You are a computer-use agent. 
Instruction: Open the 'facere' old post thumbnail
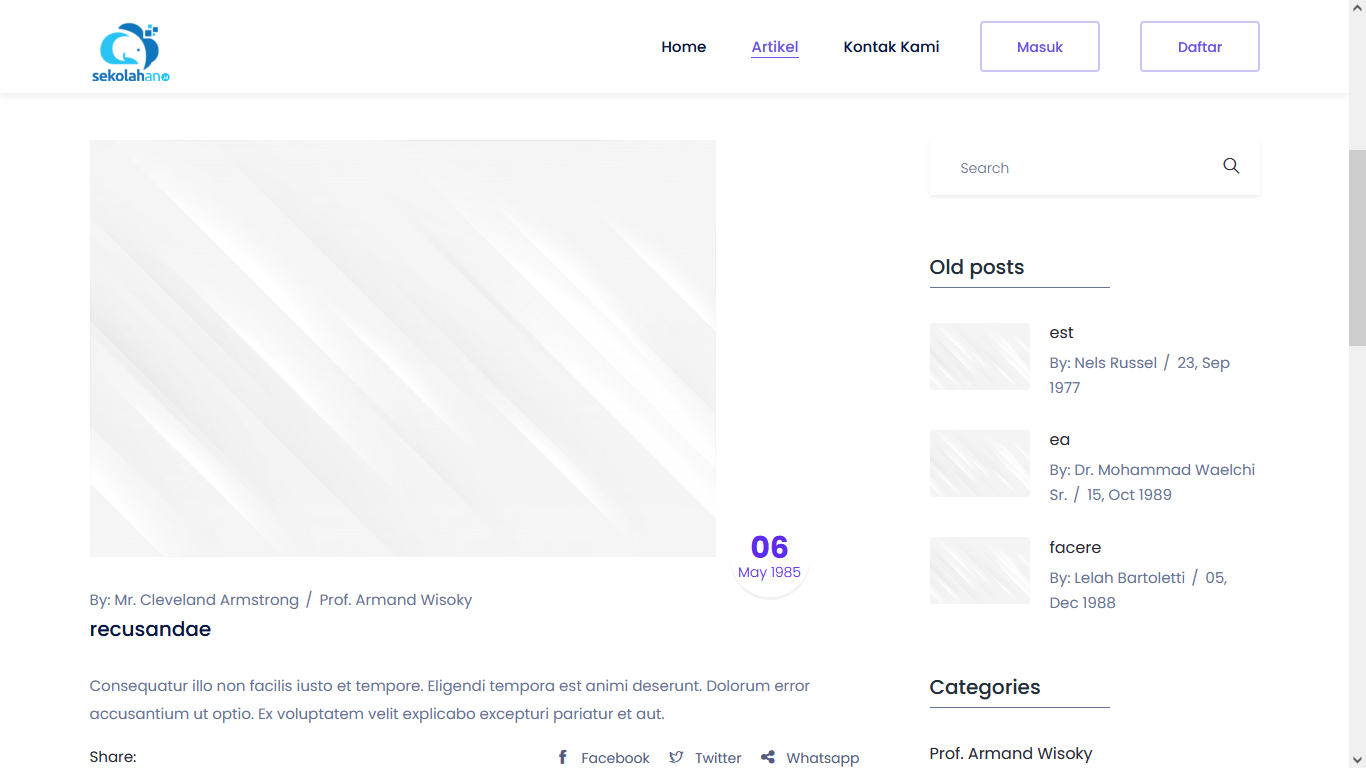click(979, 570)
